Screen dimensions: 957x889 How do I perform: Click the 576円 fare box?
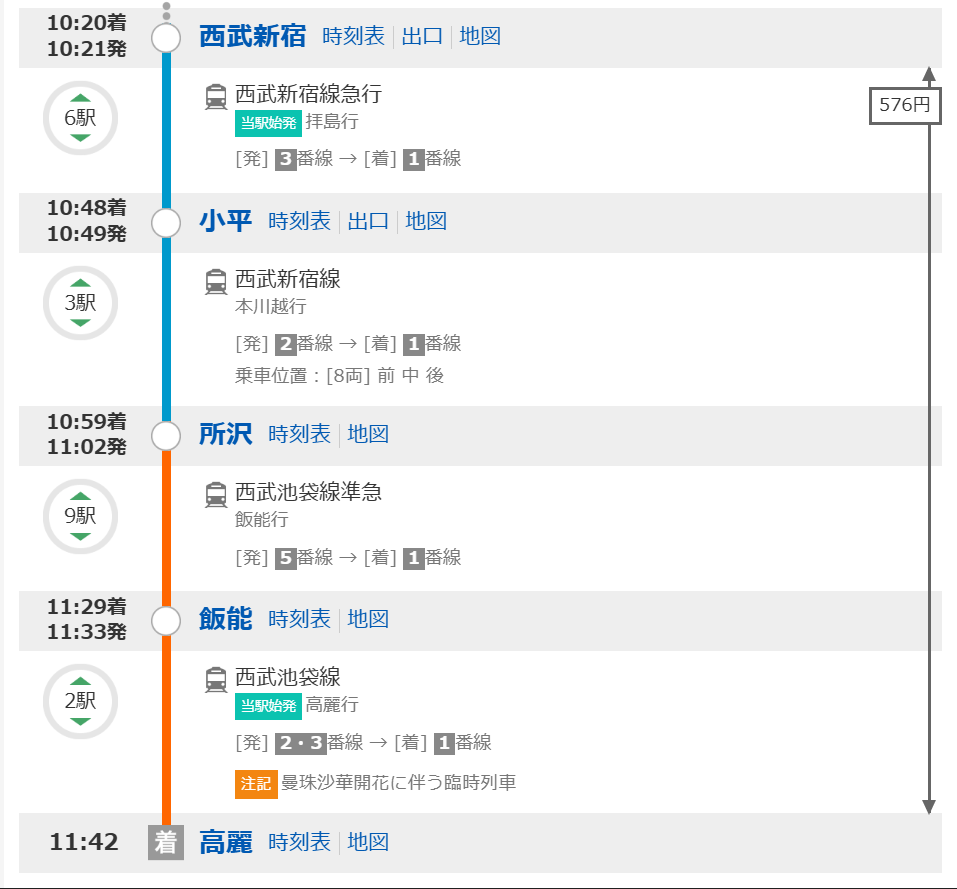pos(904,105)
